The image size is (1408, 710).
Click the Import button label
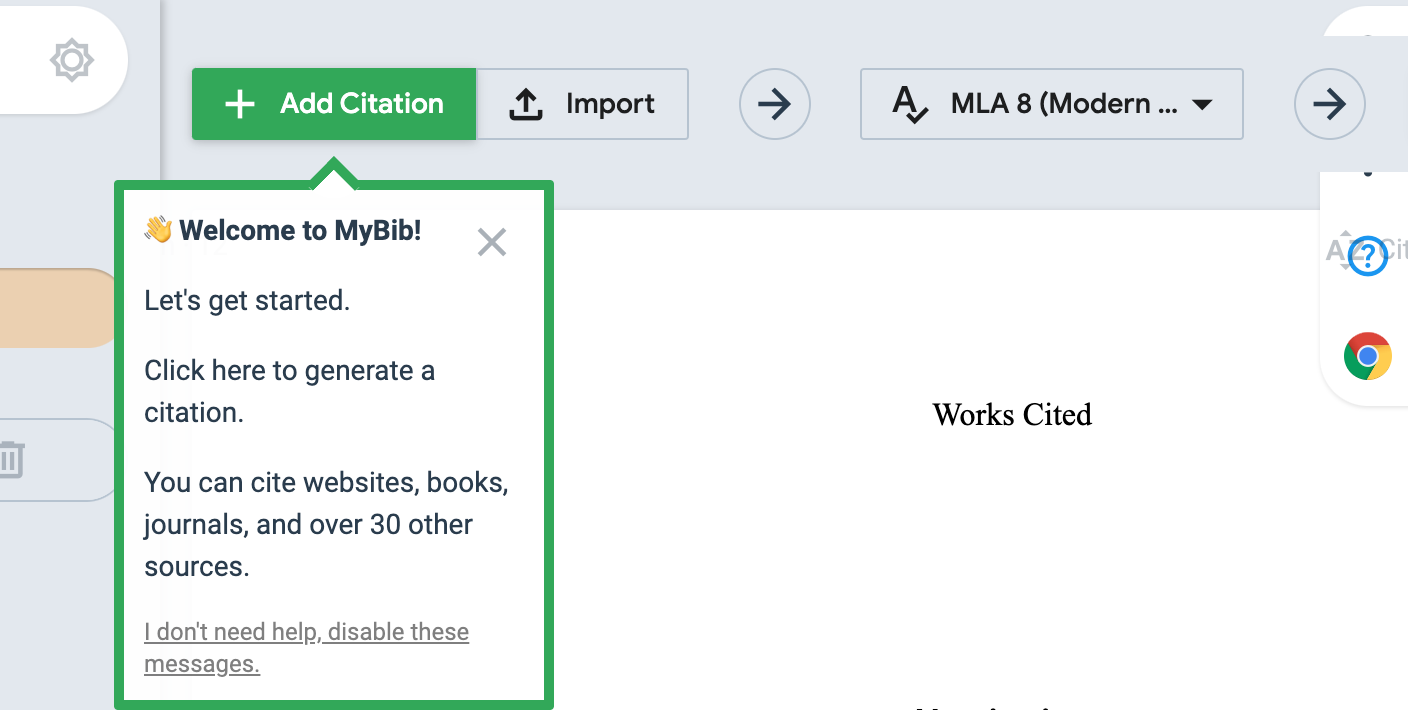(610, 104)
